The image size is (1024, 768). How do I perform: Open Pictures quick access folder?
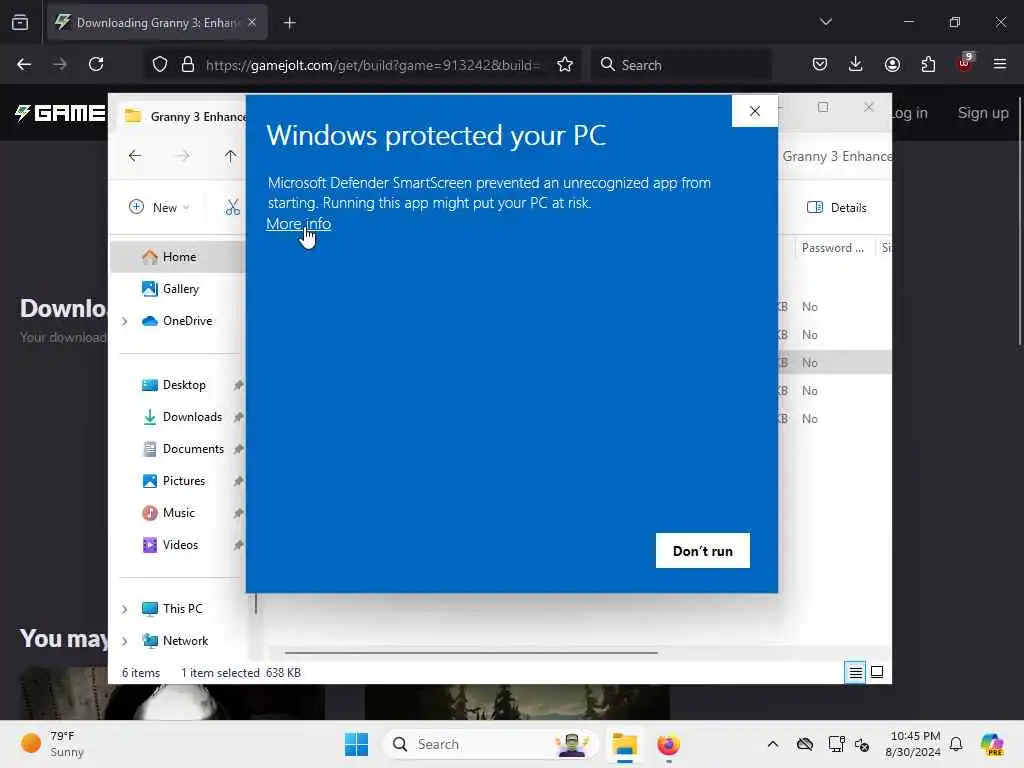tap(184, 481)
